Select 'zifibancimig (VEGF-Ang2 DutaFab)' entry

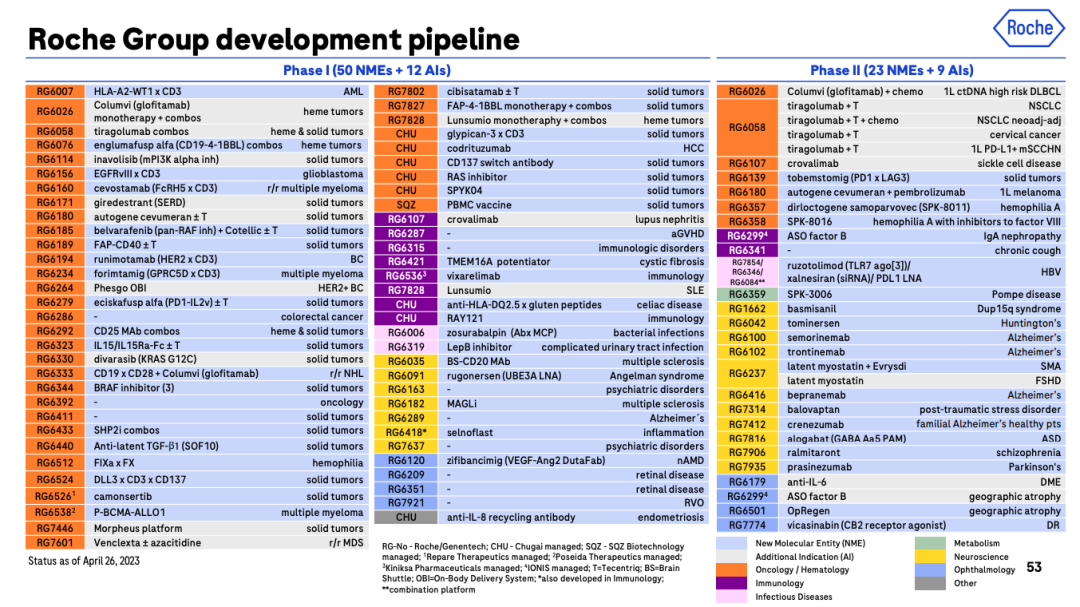click(526, 460)
